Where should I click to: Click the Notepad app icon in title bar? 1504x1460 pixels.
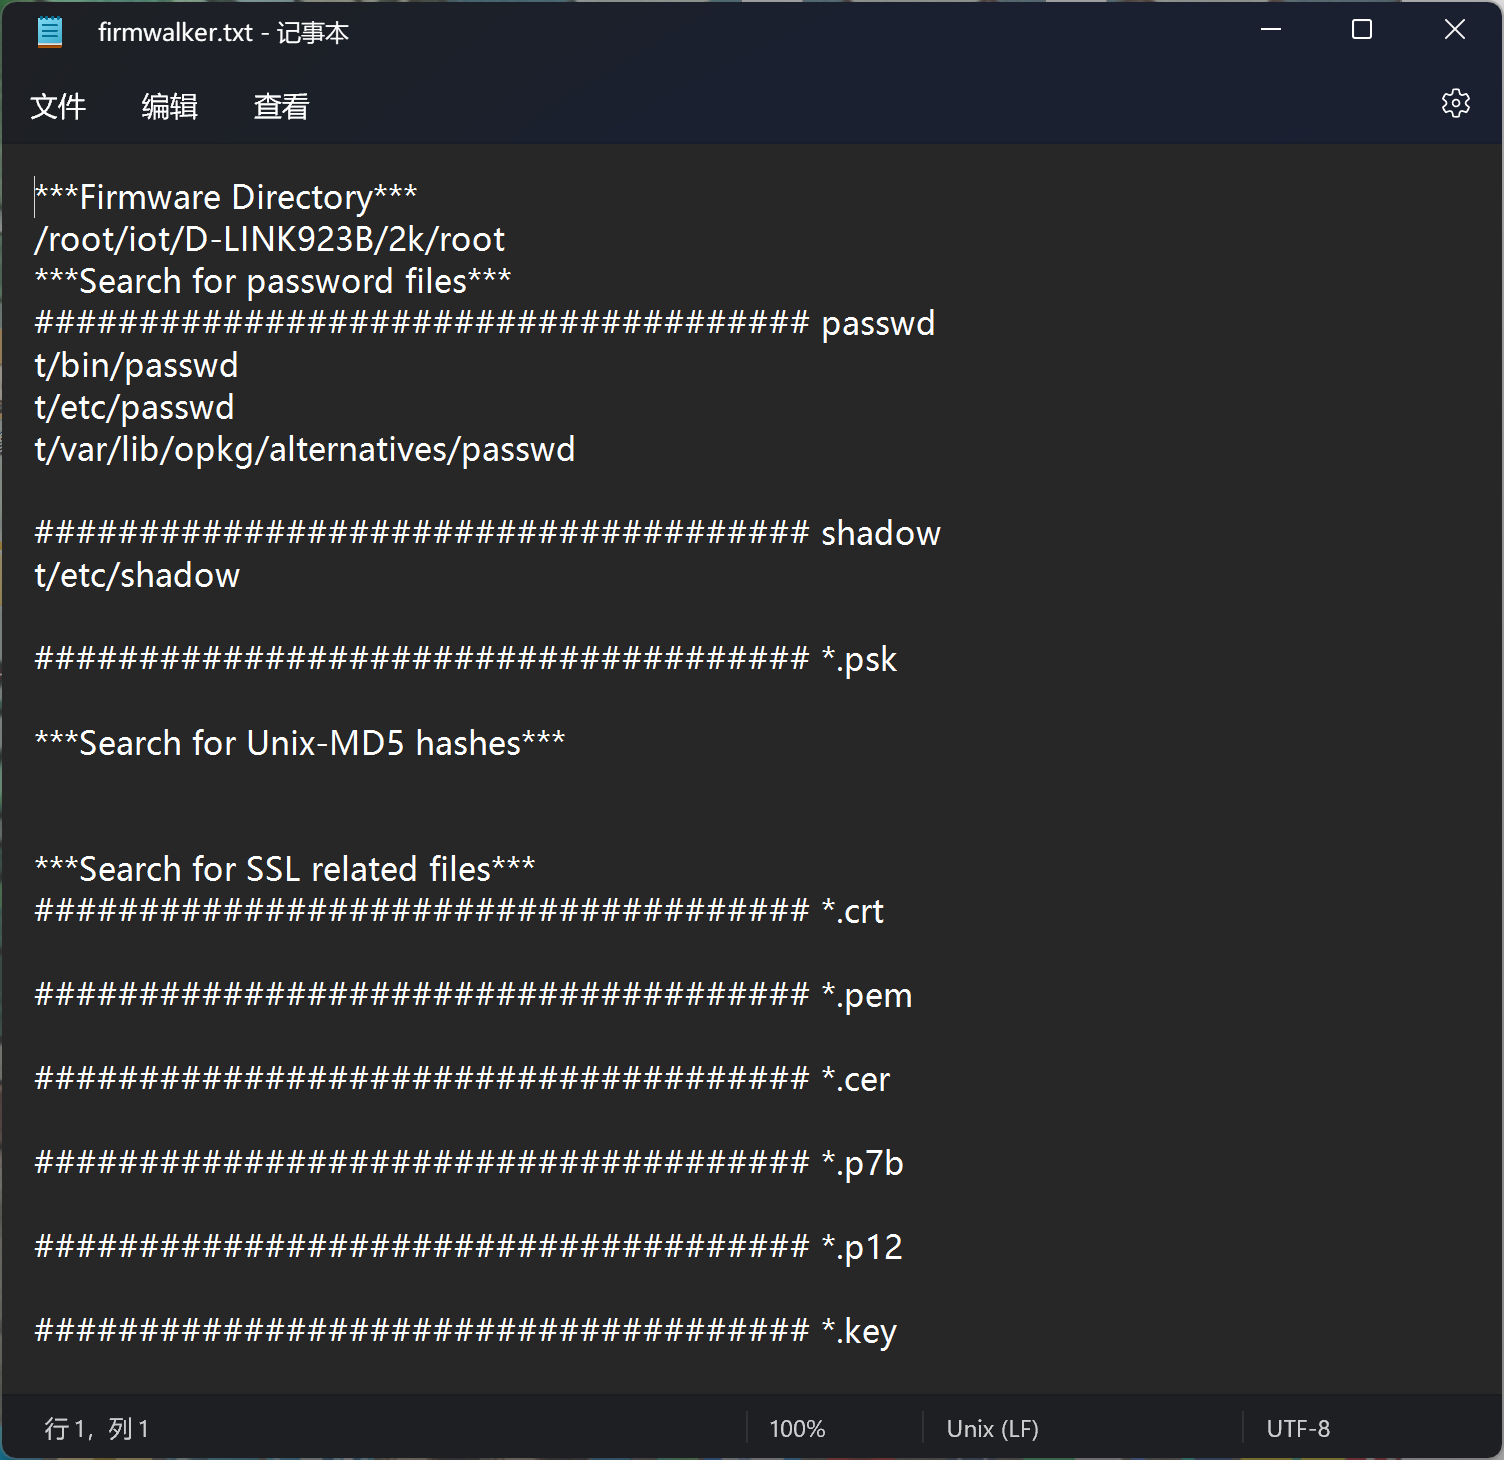pyautogui.click(x=49, y=32)
